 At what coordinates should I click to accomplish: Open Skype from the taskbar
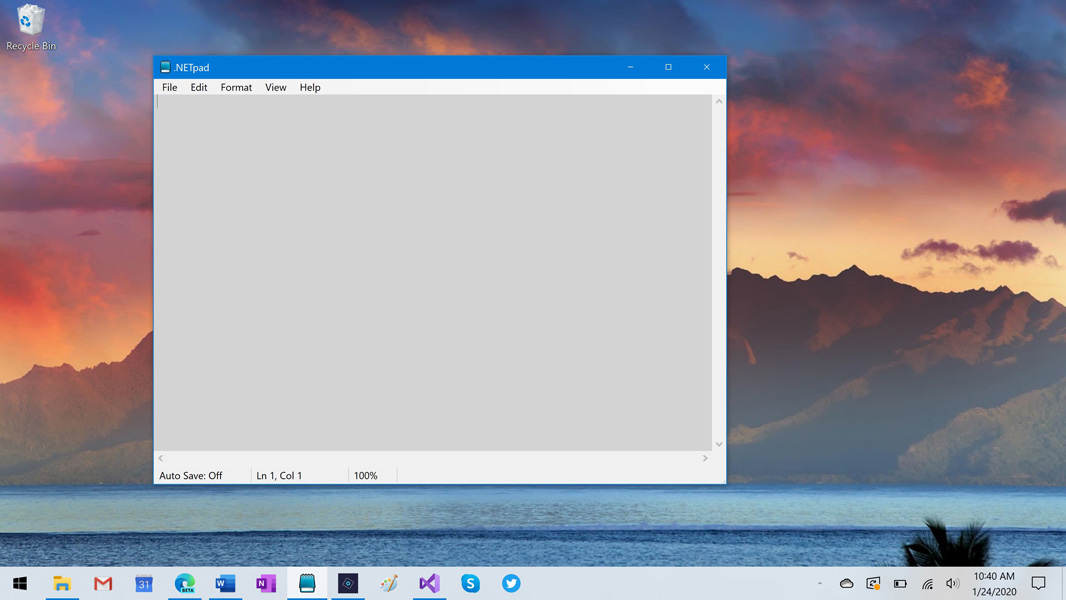coord(470,583)
